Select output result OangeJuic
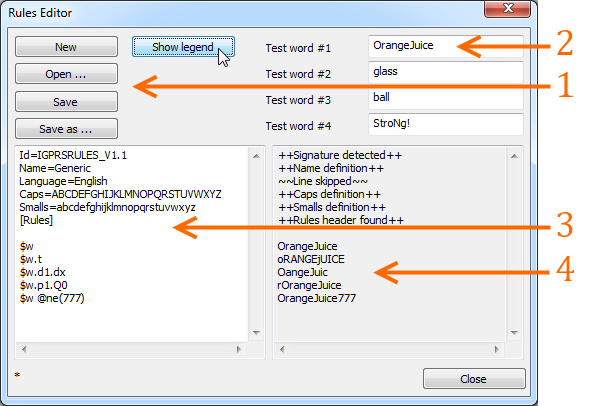 [x=303, y=272]
